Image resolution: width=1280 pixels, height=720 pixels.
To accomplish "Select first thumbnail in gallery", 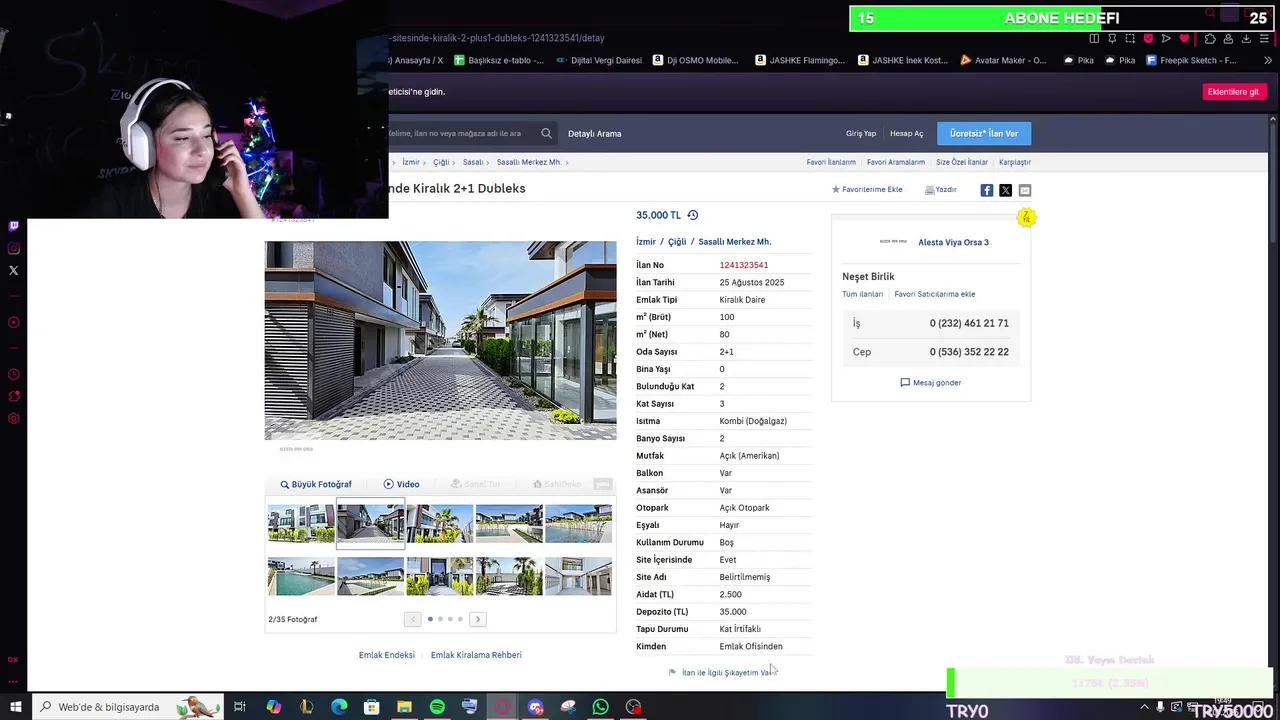I will 301,523.
